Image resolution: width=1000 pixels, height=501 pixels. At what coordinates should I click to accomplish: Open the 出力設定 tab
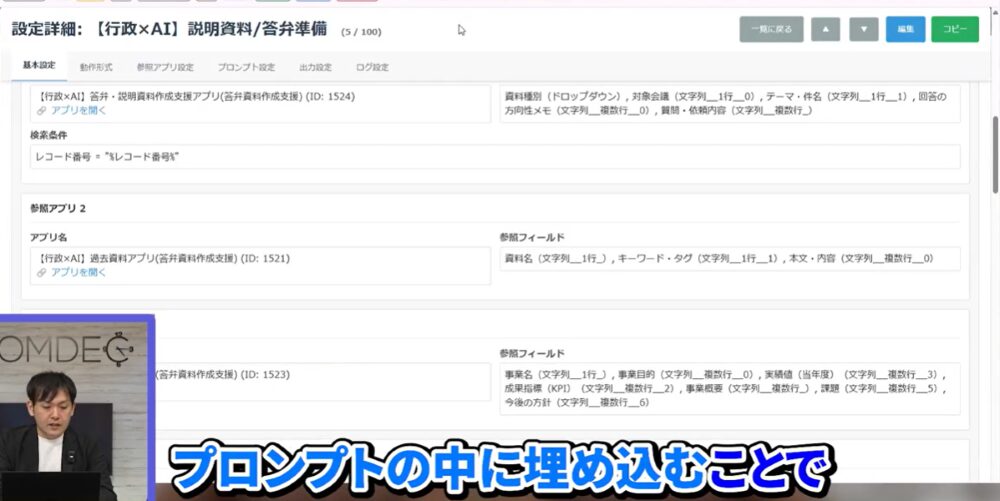315,67
